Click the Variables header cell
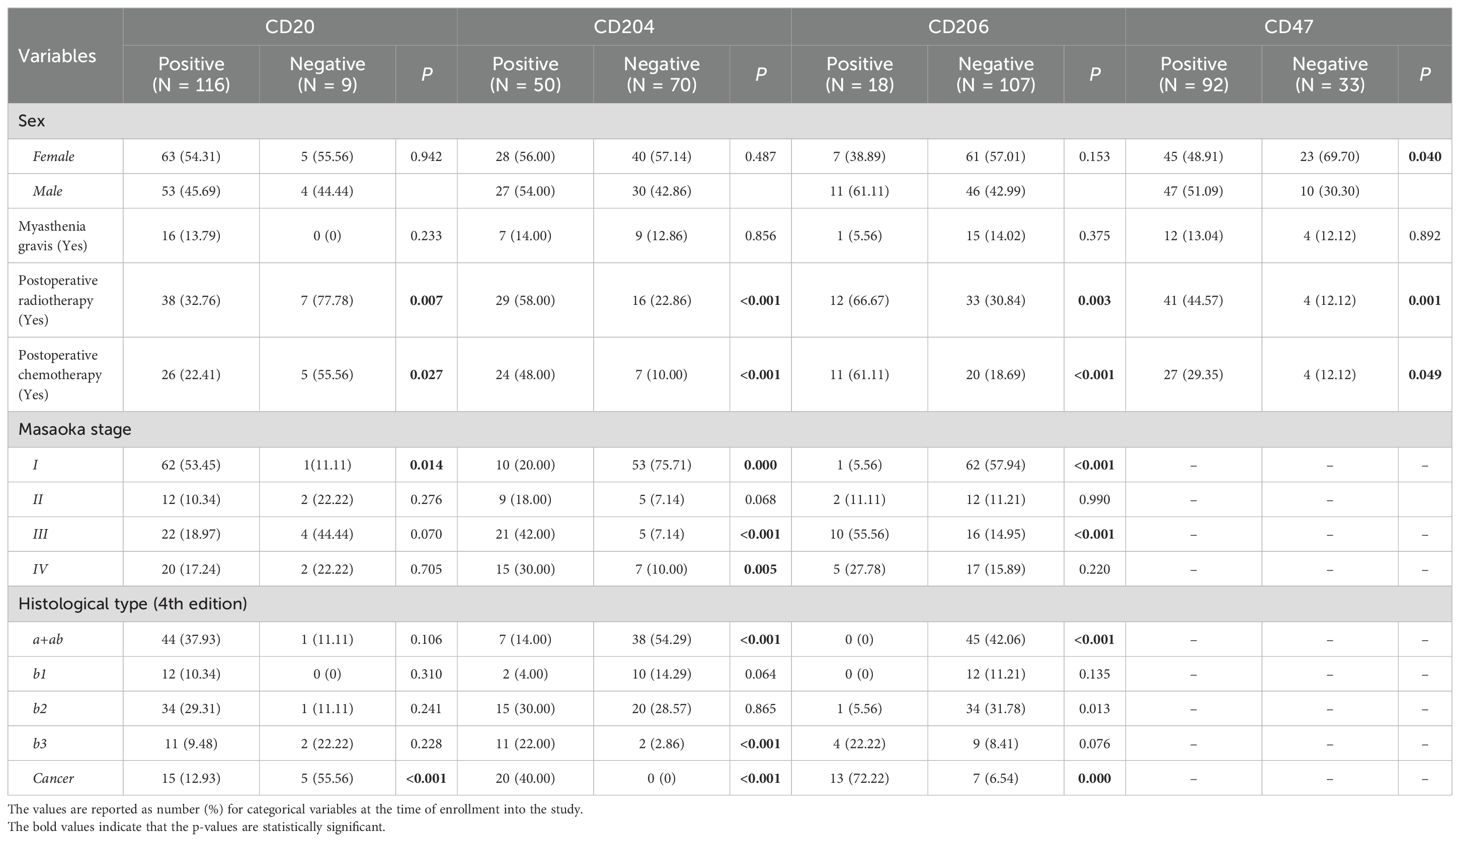The height and width of the screenshot is (842, 1460). click(x=58, y=56)
